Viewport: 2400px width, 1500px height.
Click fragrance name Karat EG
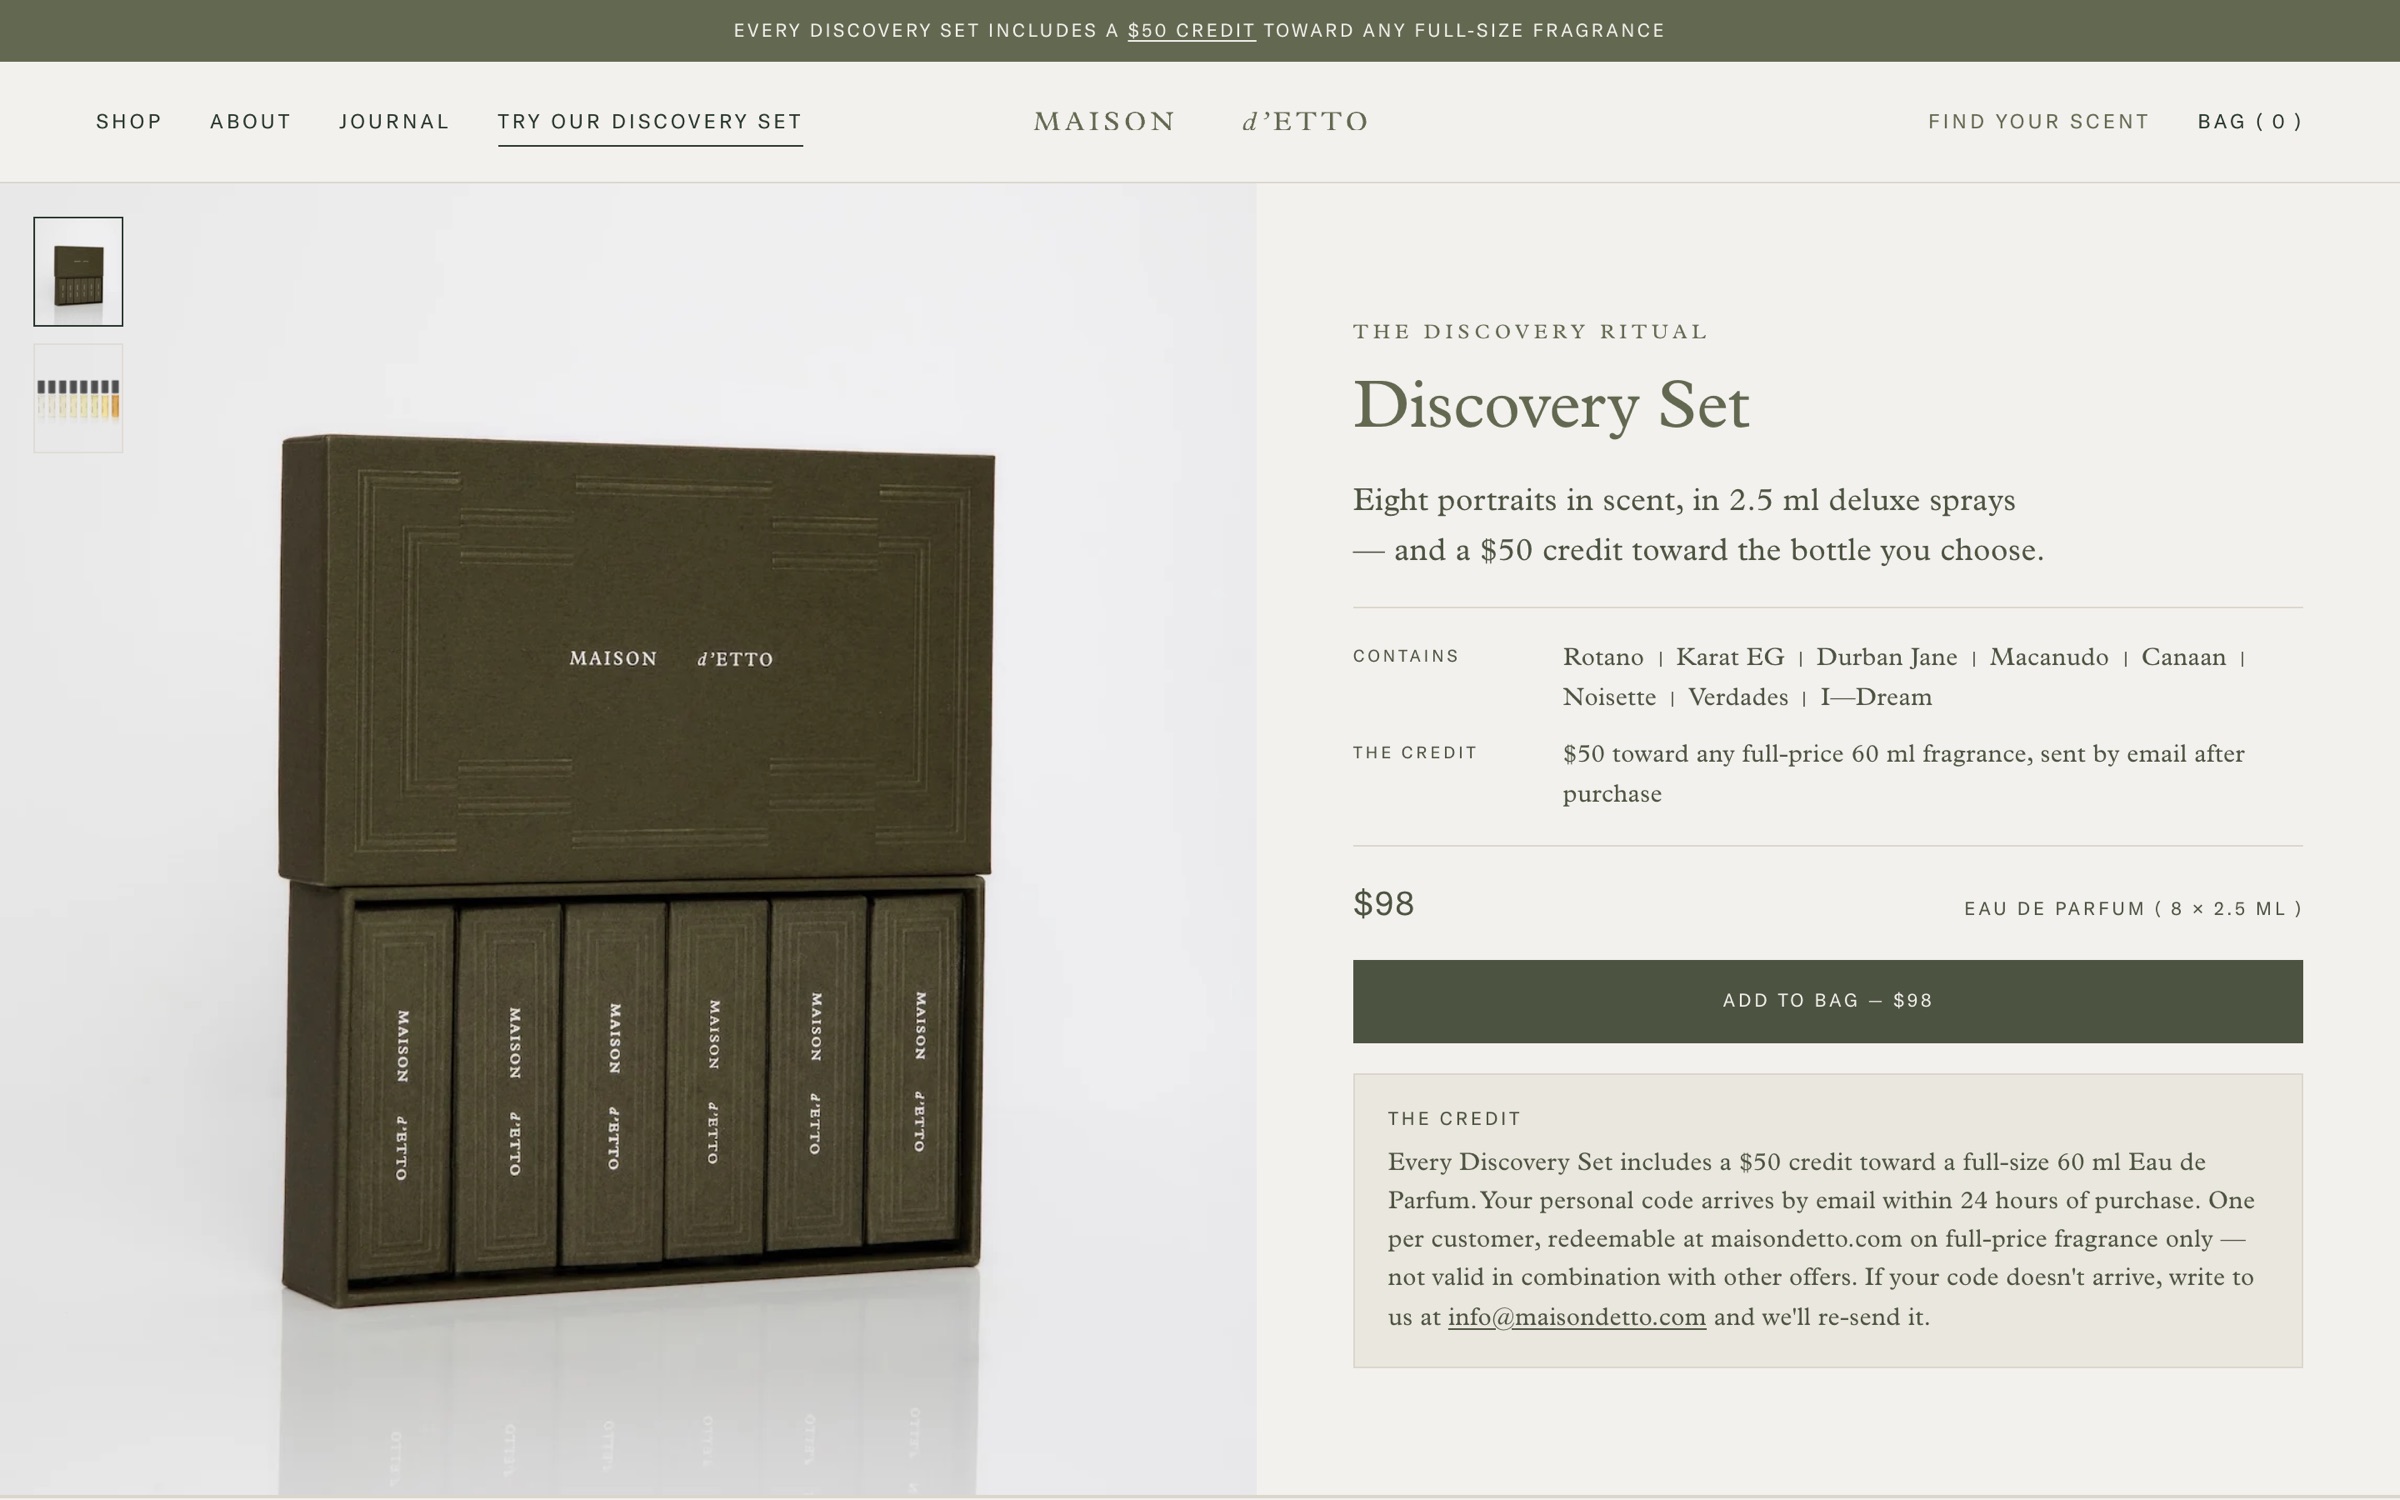click(x=1730, y=657)
